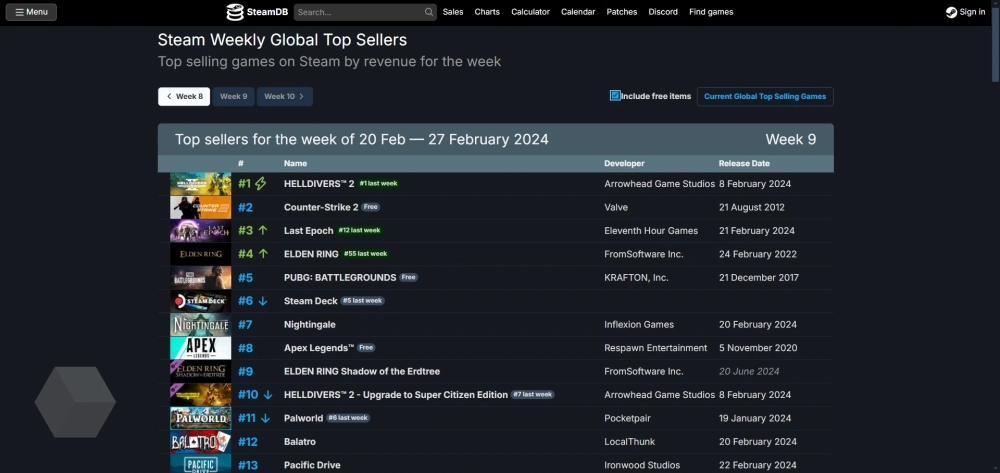Viewport: 1000px width, 473px height.
Task: Click Current Global Top Selling Games button
Action: tap(765, 97)
